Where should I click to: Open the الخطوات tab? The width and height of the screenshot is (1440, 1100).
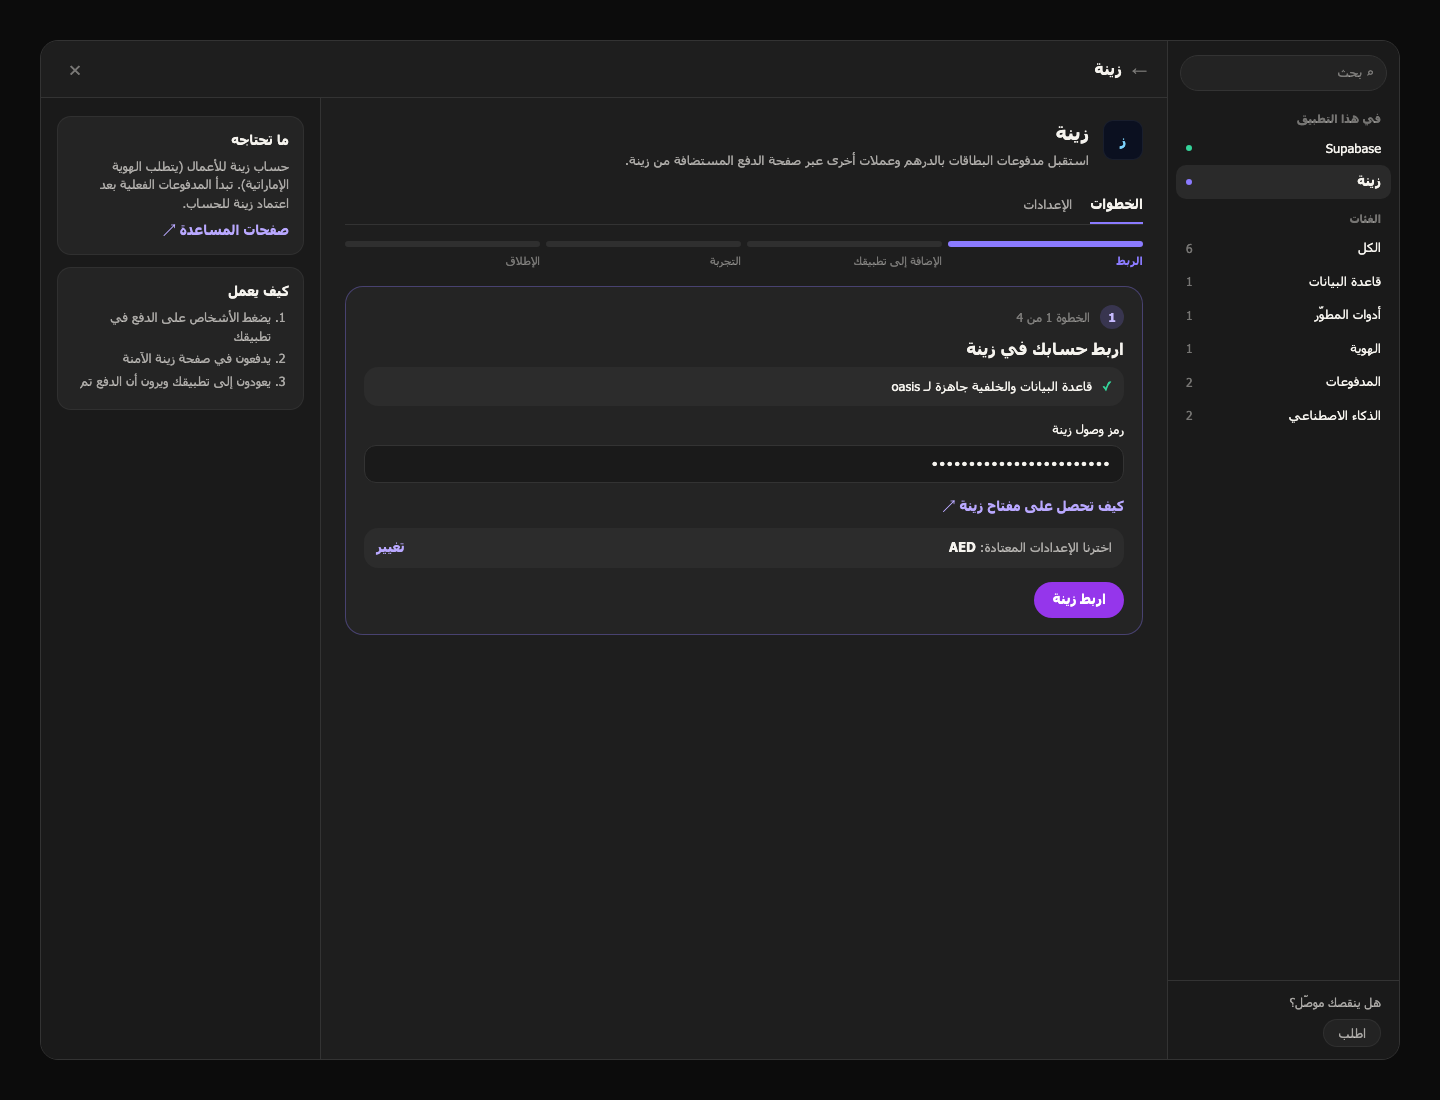(1116, 204)
